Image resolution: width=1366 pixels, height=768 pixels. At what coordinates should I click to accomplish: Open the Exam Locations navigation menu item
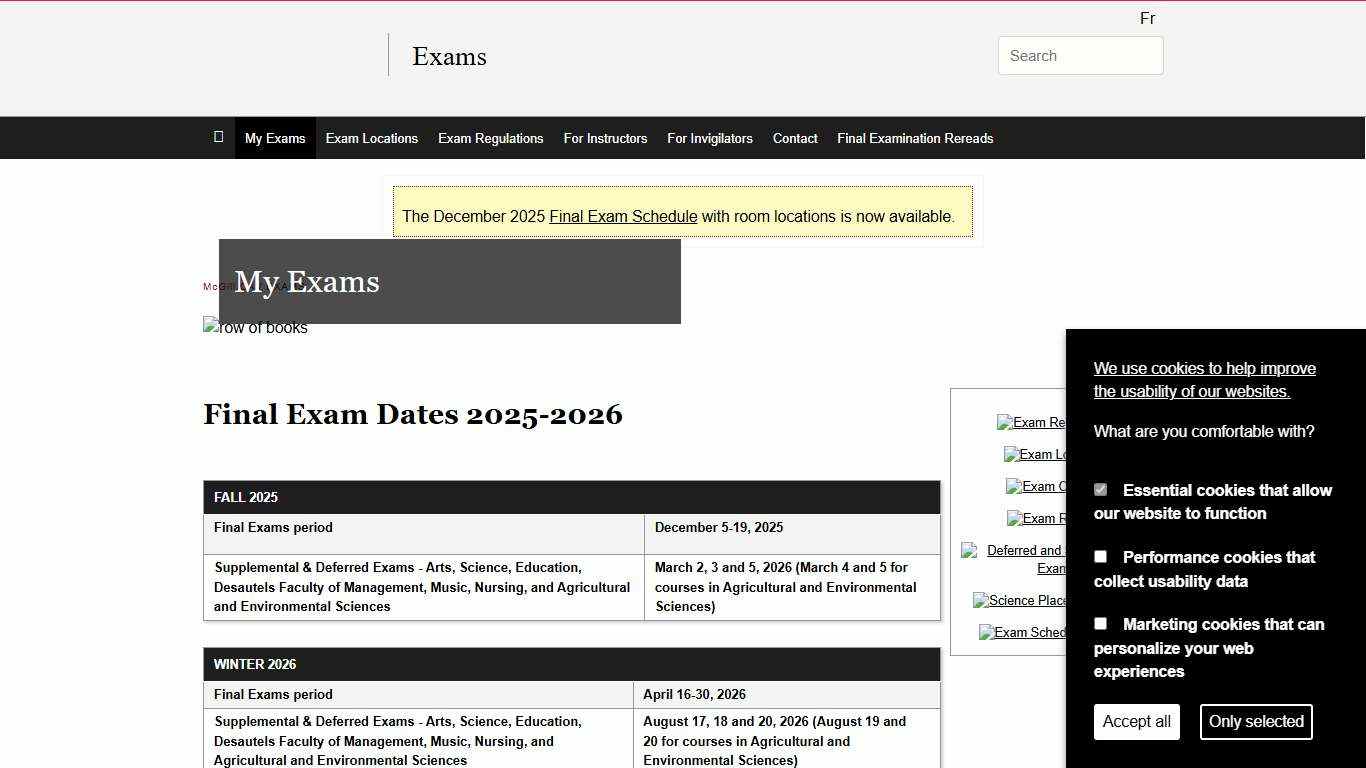371,138
